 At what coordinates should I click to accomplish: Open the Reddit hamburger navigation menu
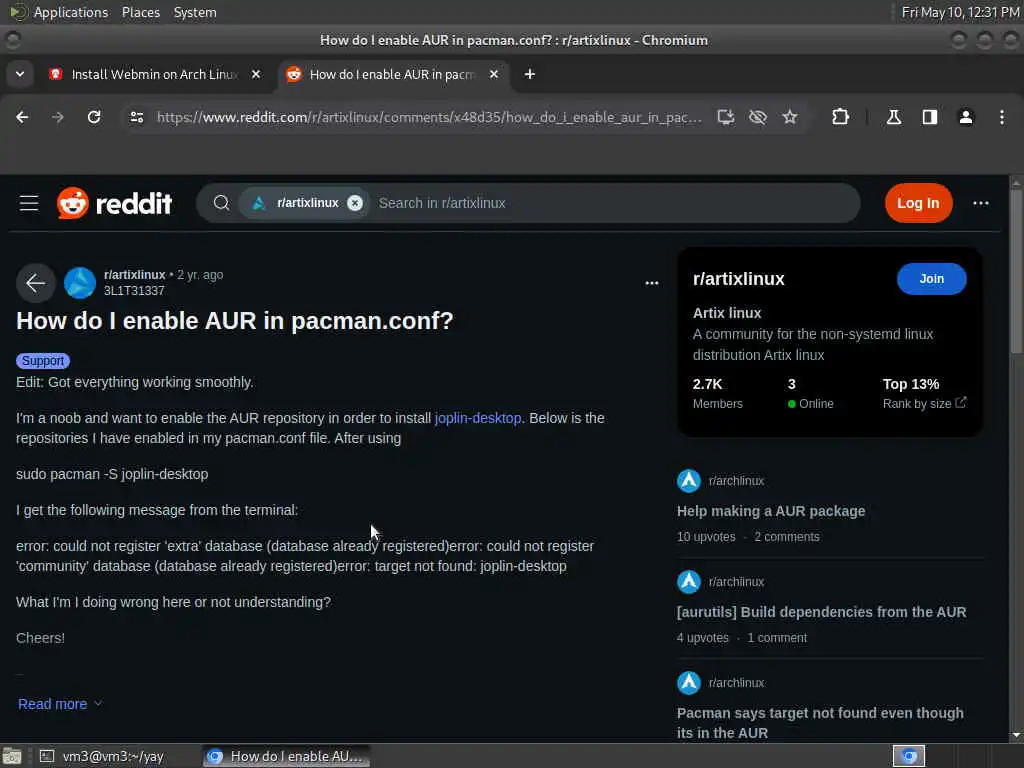pyautogui.click(x=29, y=203)
